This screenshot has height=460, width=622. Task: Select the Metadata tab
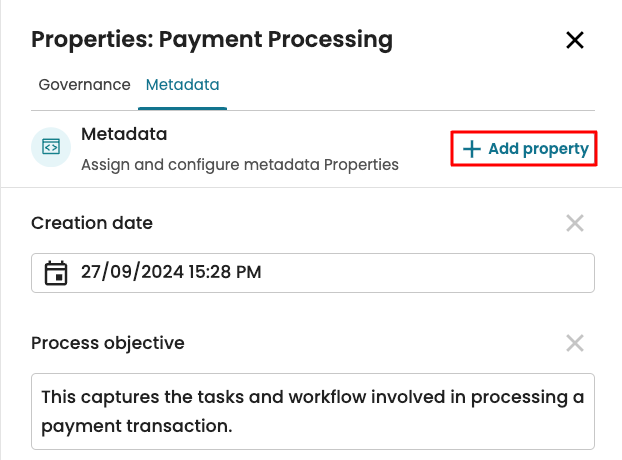pyautogui.click(x=183, y=85)
